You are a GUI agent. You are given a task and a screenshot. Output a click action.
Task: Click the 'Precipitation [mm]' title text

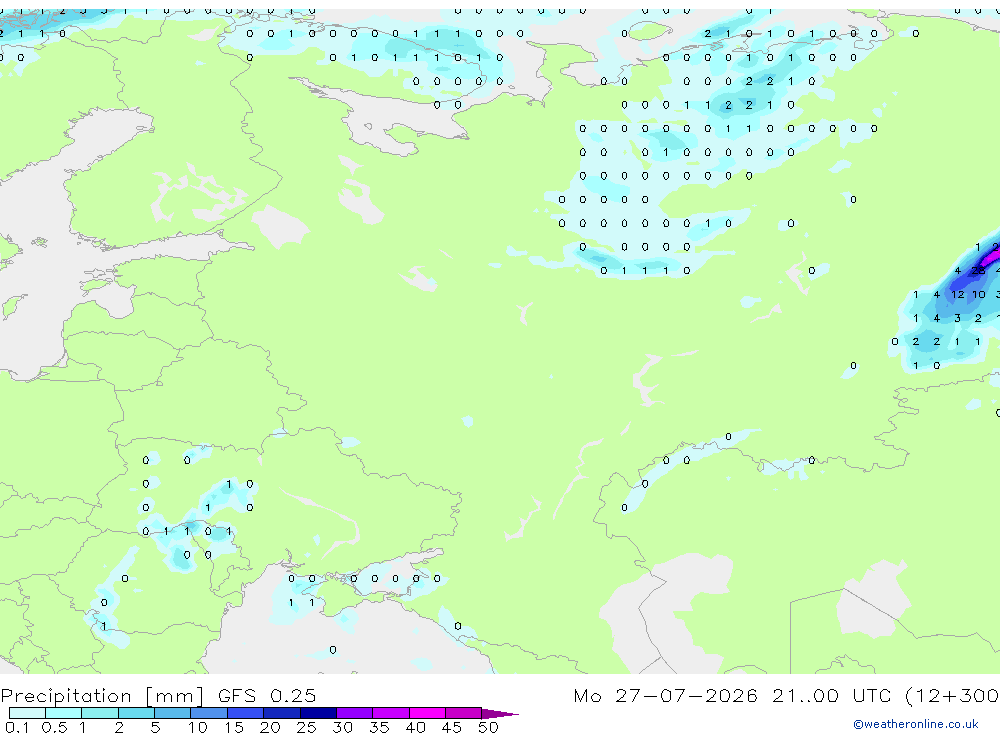(102, 696)
